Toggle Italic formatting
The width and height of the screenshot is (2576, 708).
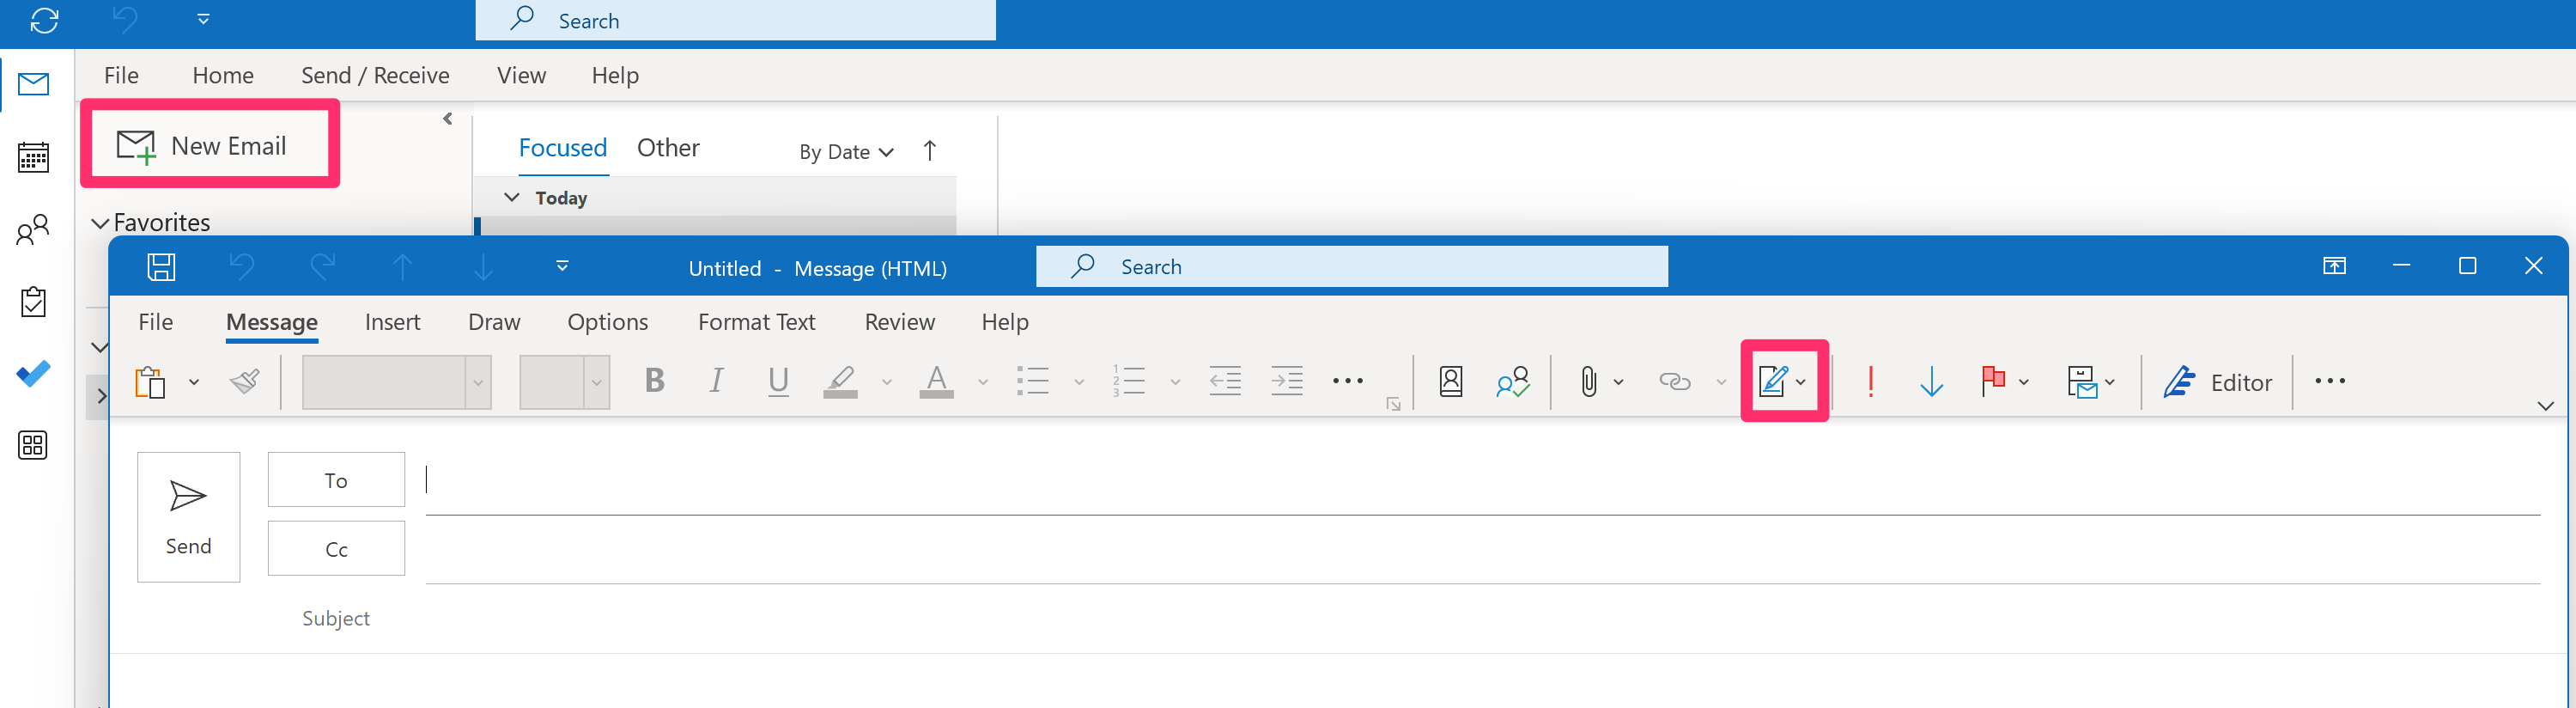[x=716, y=381]
